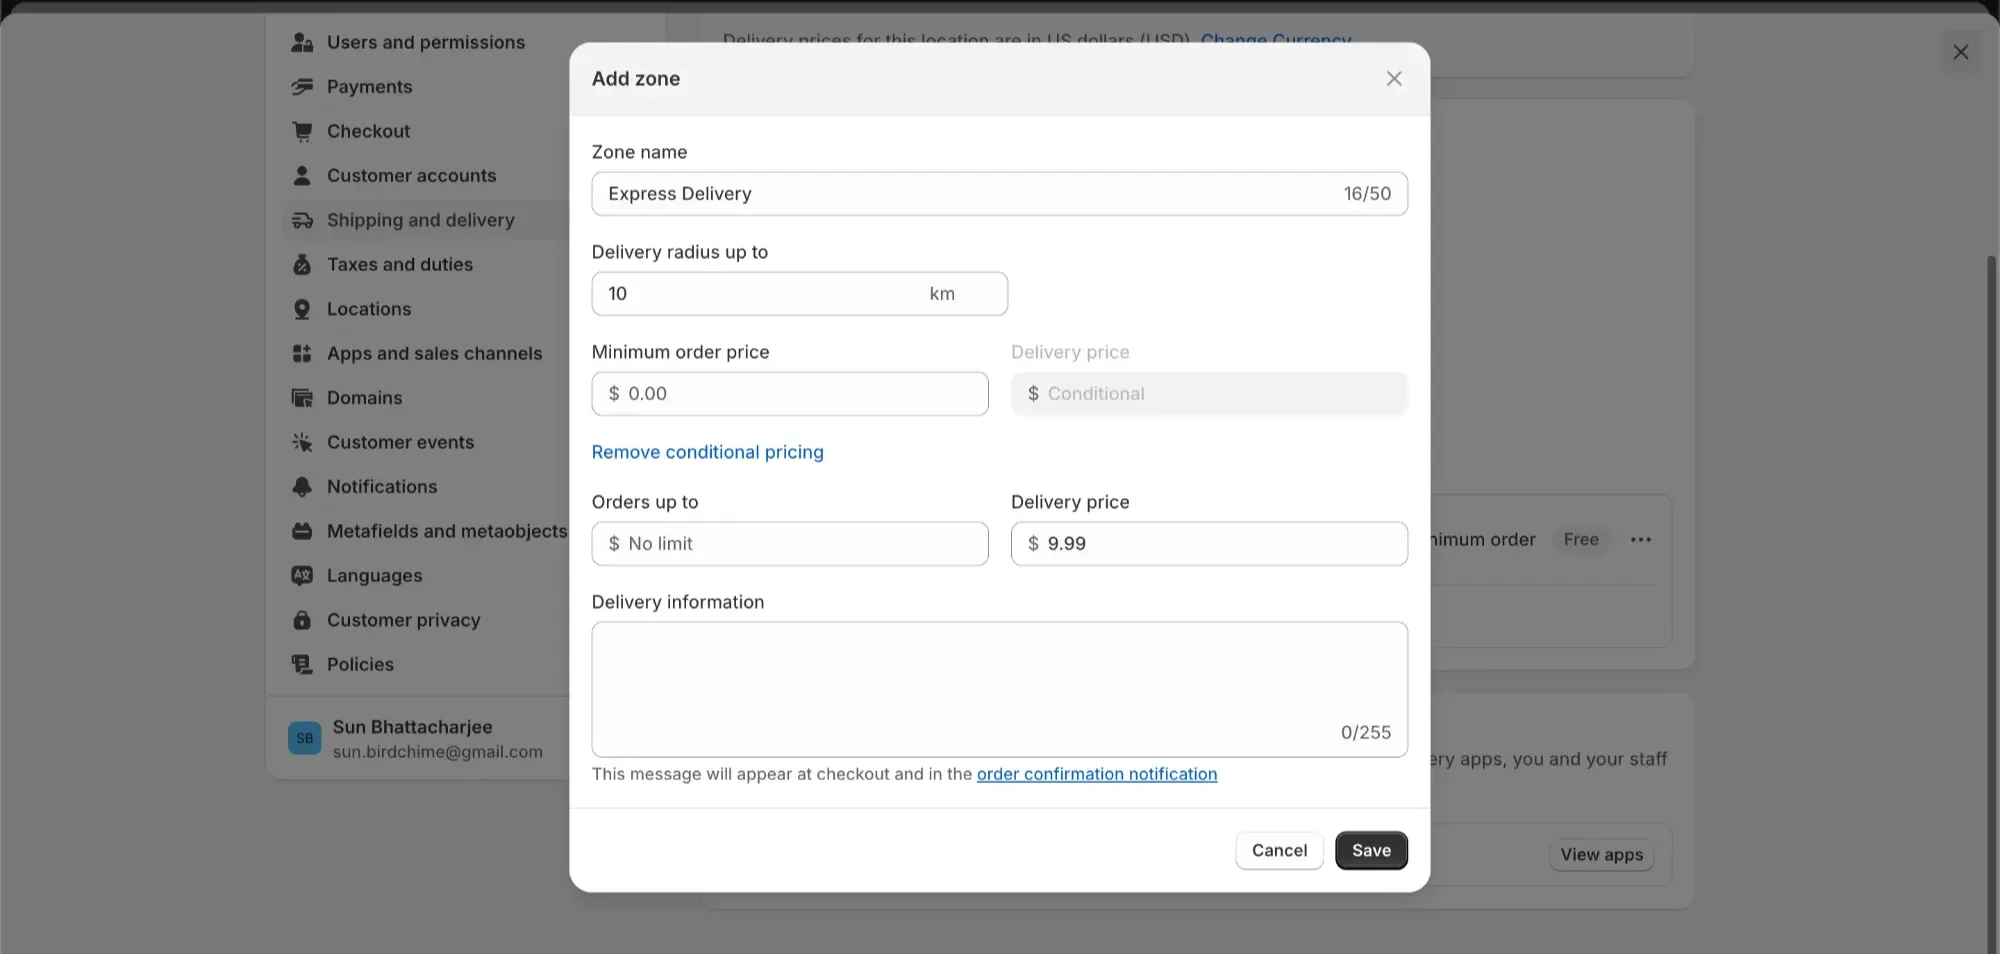This screenshot has height=954, width=2000.
Task: Open the order confirmation notification link
Action: [x=1097, y=774]
